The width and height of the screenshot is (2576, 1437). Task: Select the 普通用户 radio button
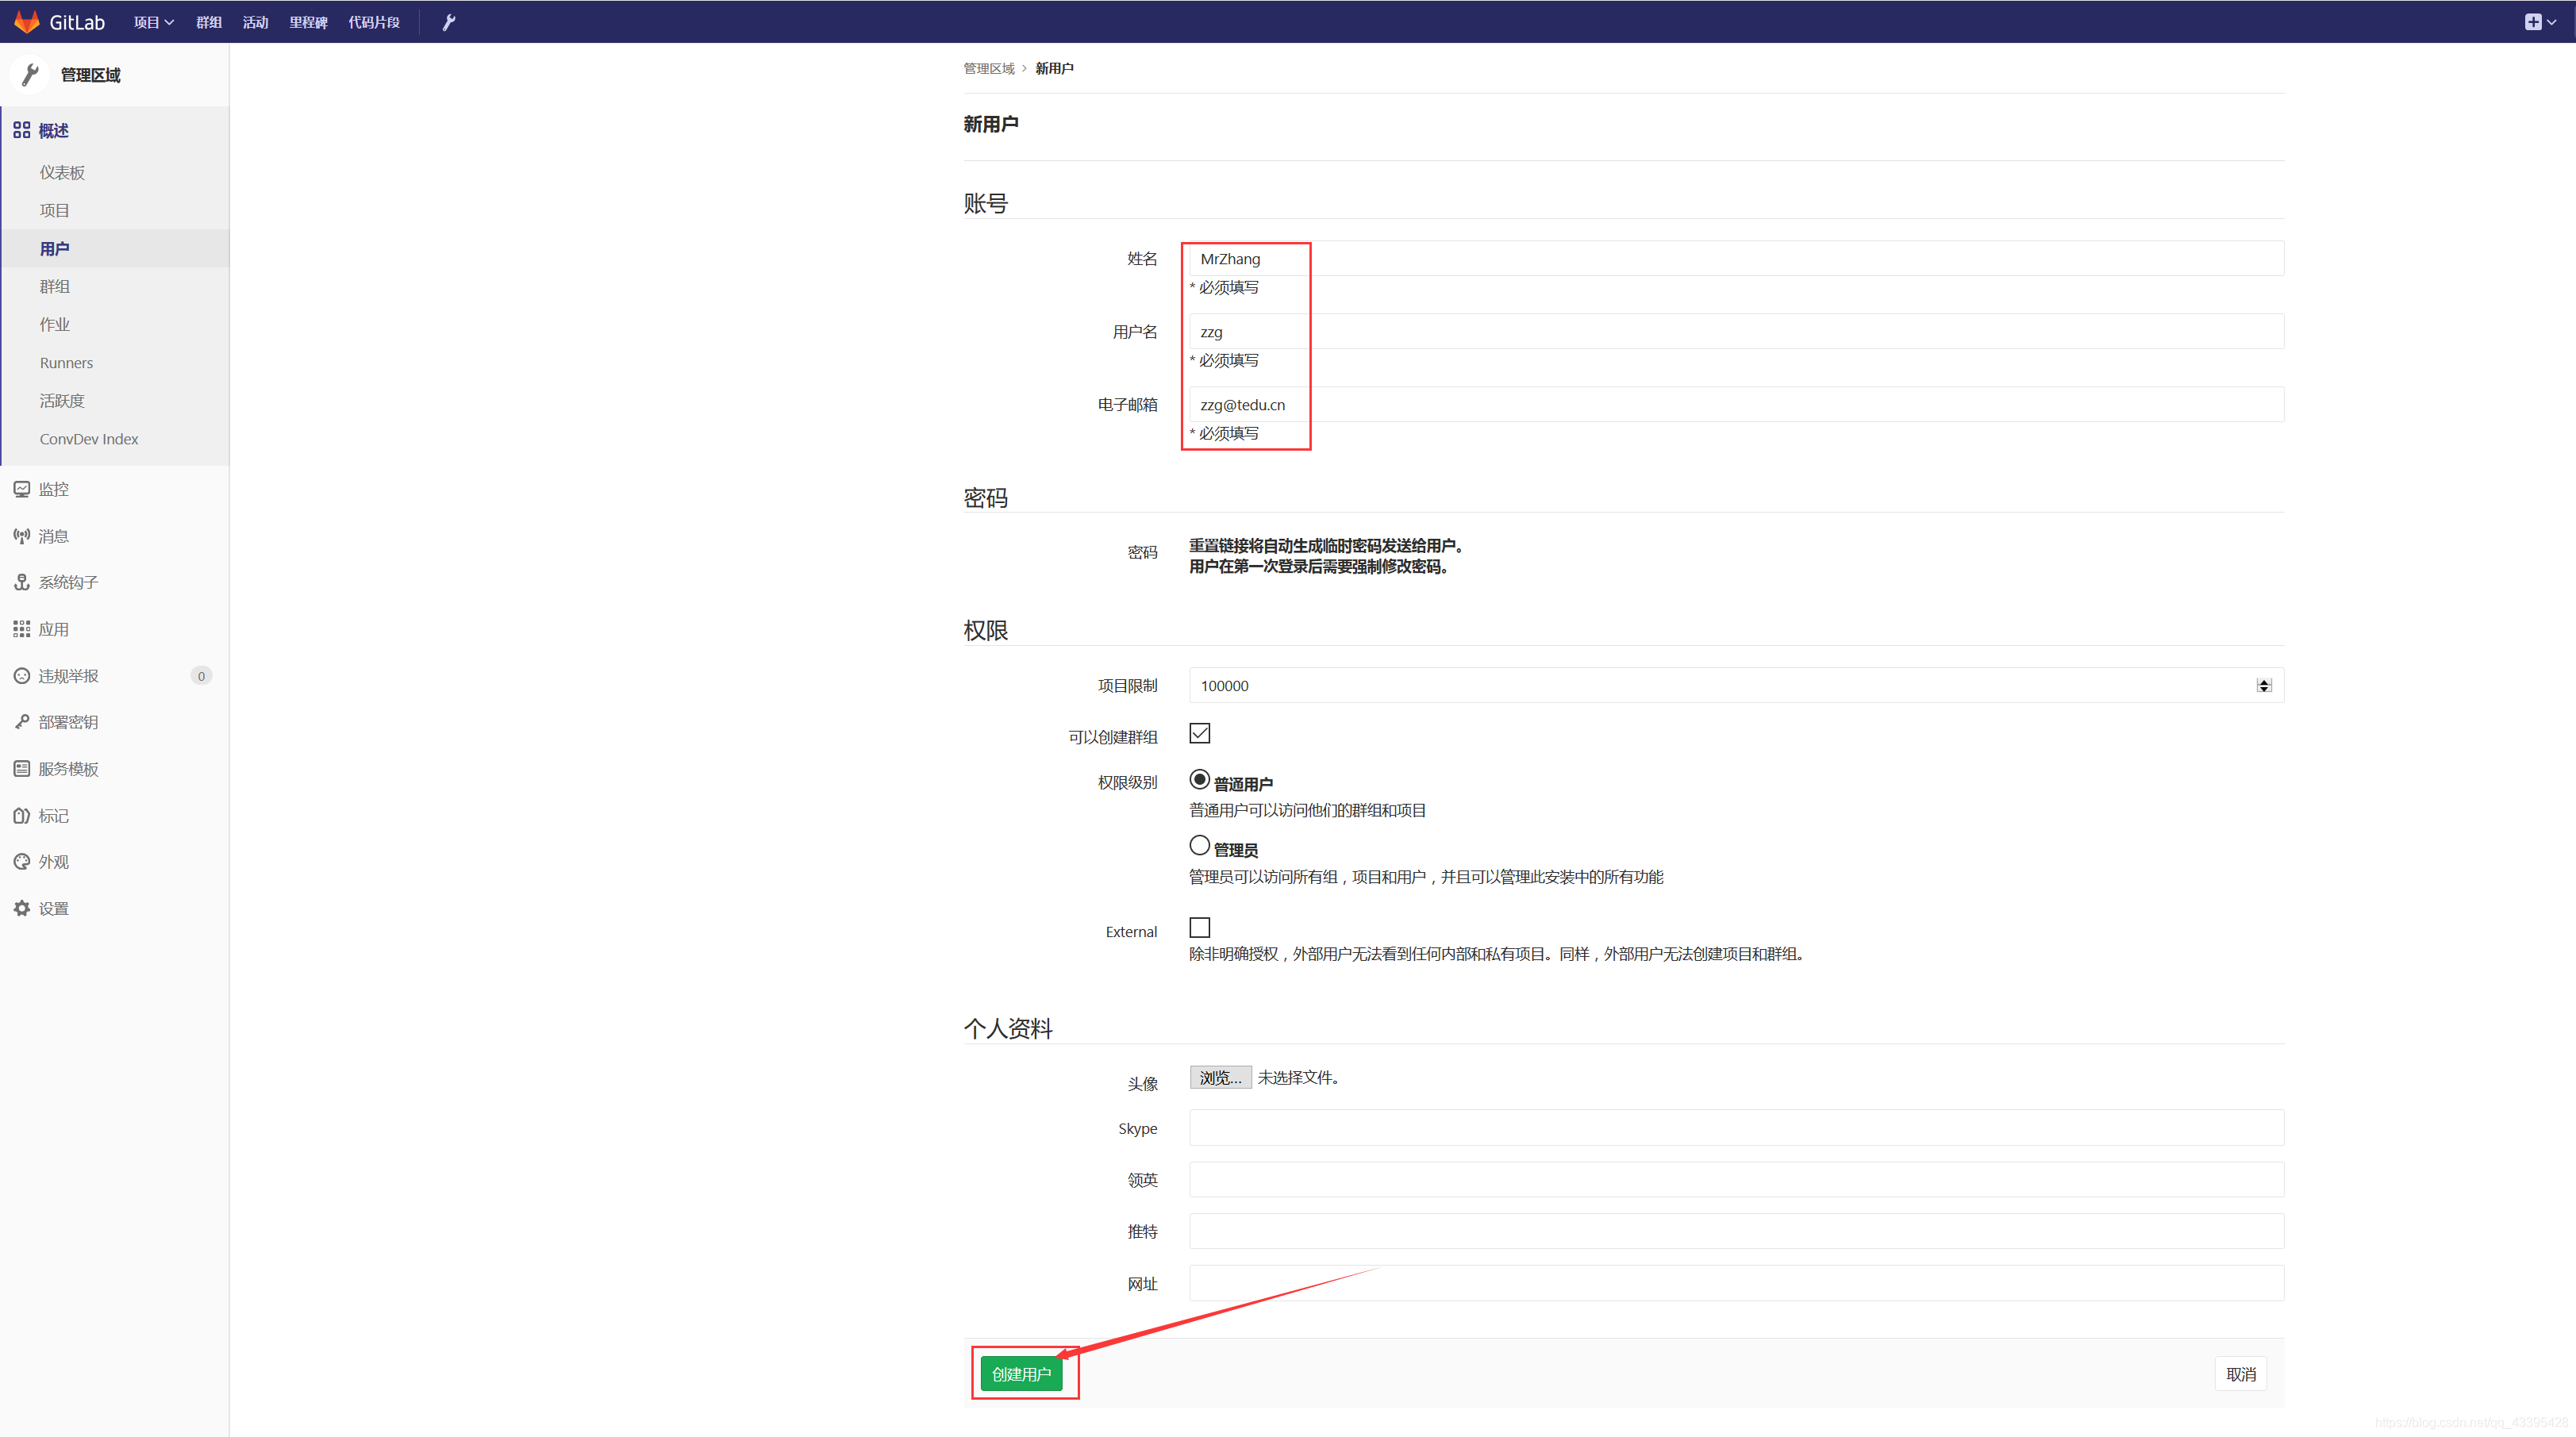point(1198,778)
